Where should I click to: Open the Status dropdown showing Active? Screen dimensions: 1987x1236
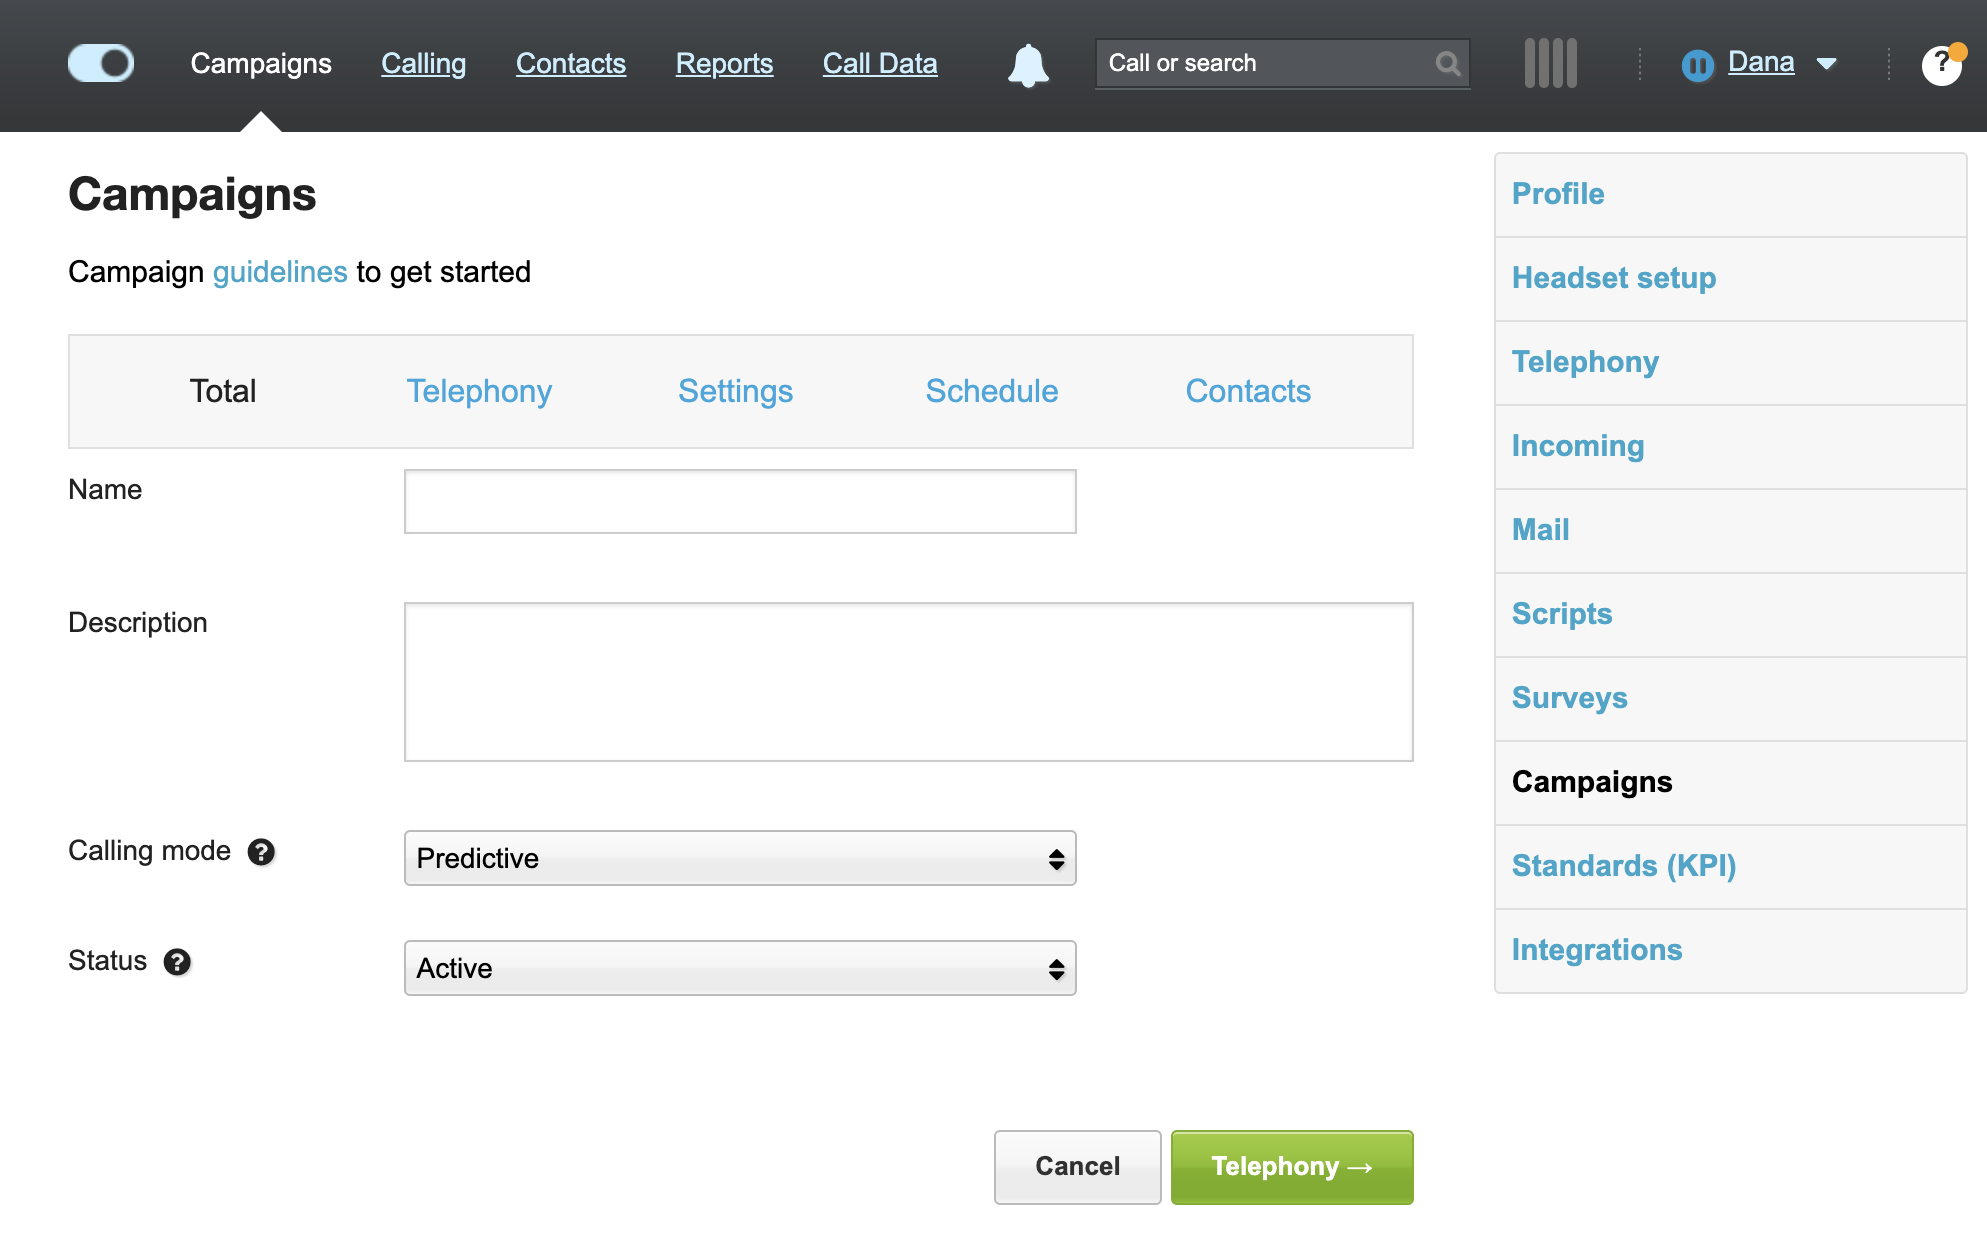[739, 968]
